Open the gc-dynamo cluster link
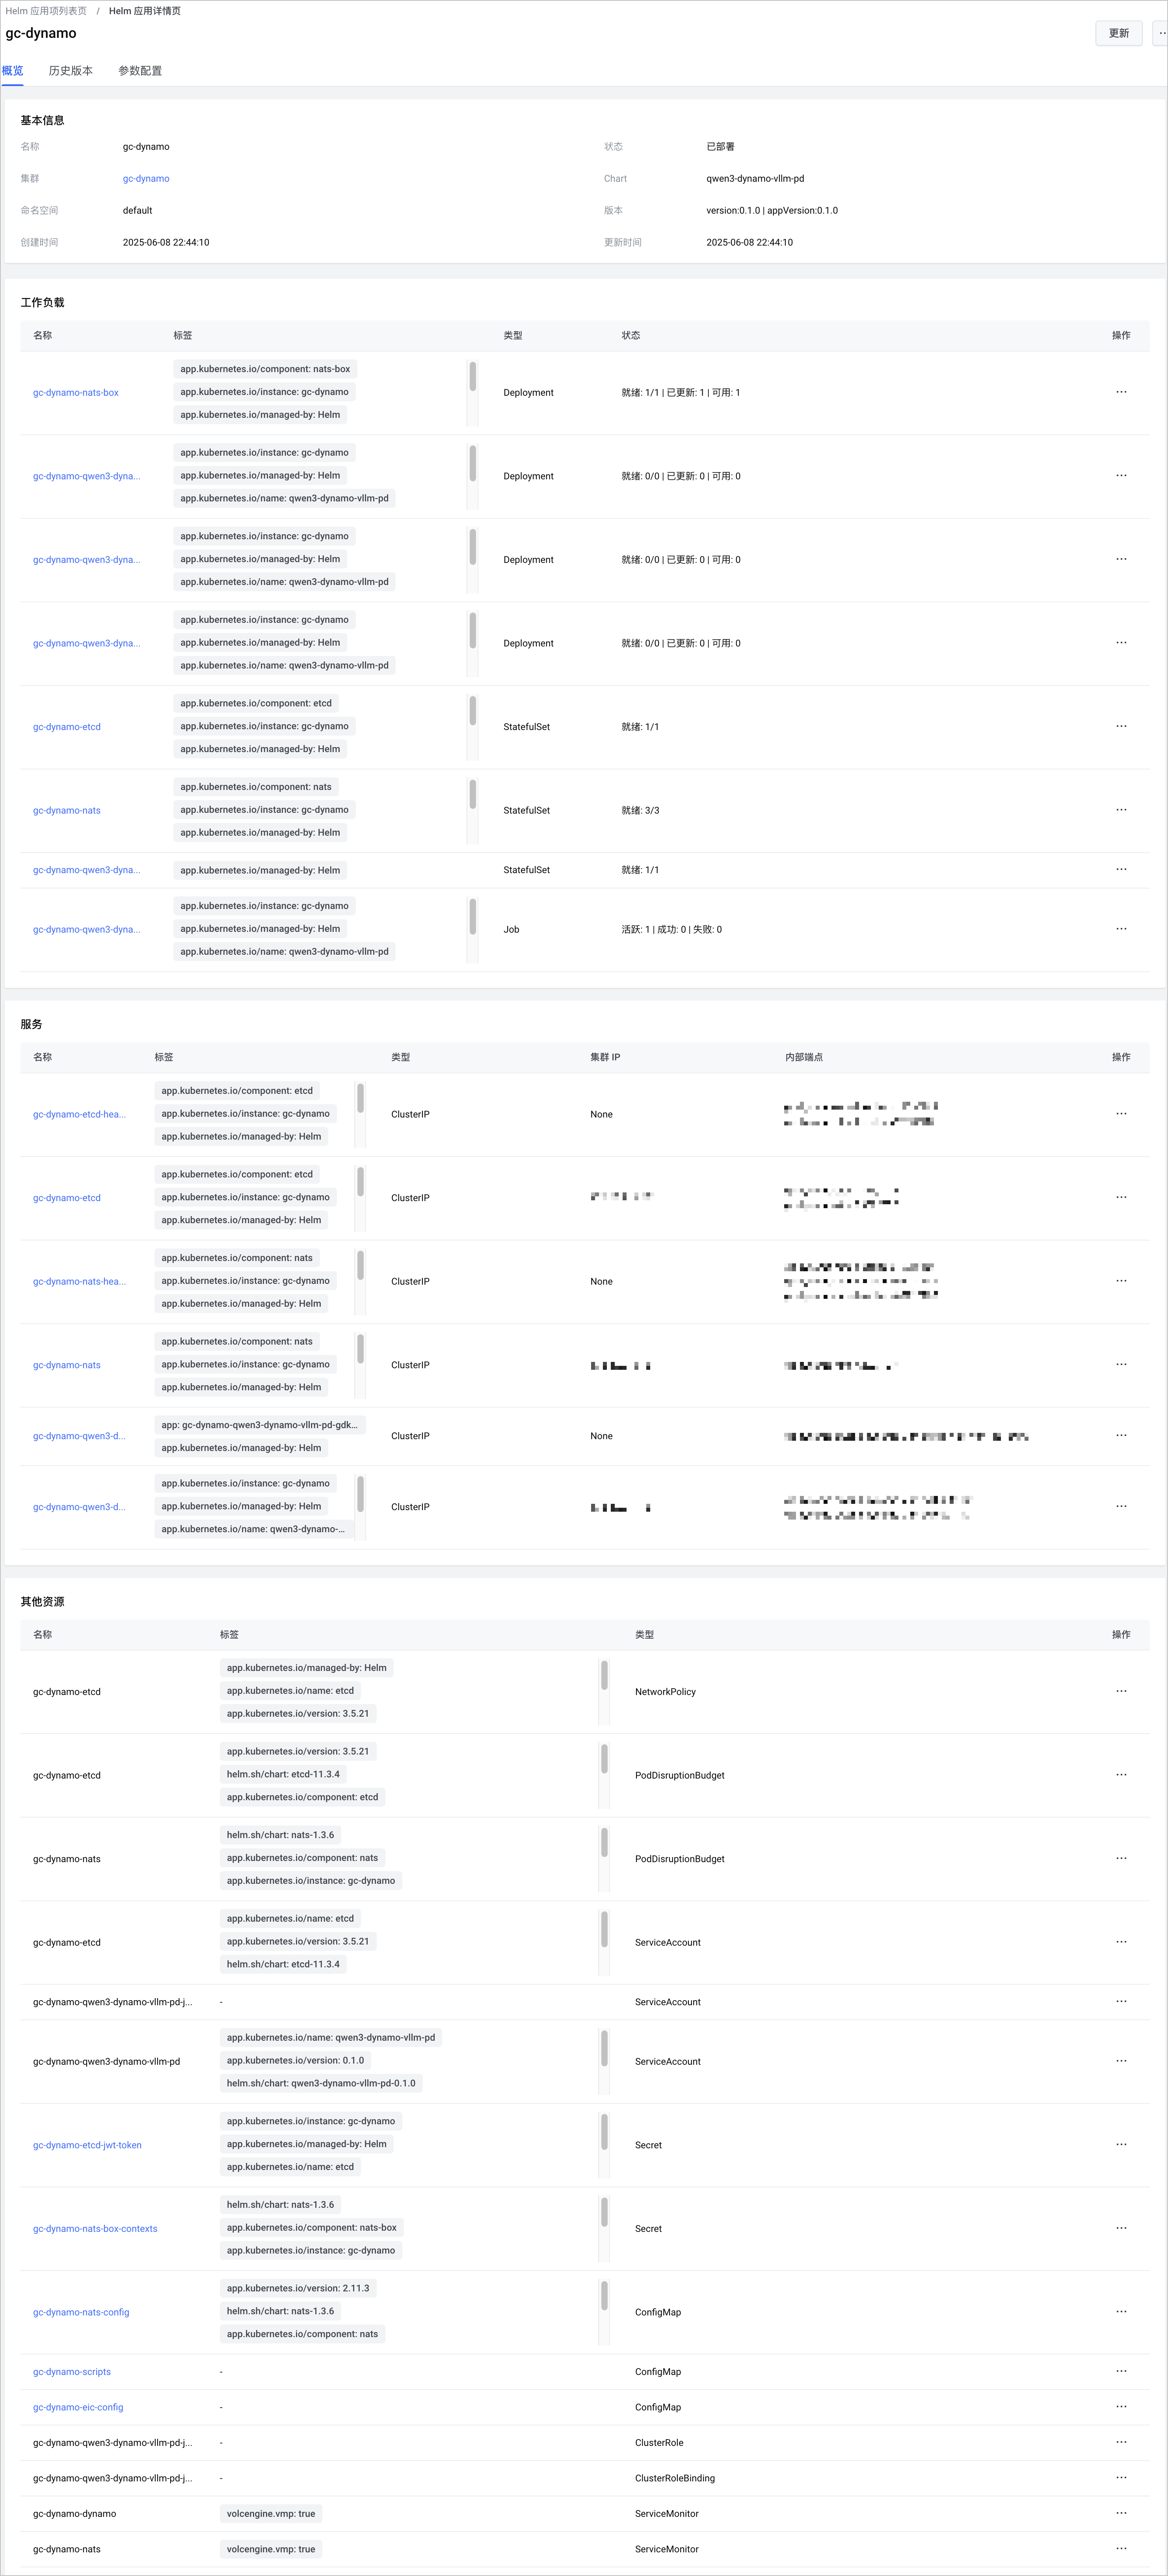This screenshot has height=2576, width=1168. click(x=146, y=179)
